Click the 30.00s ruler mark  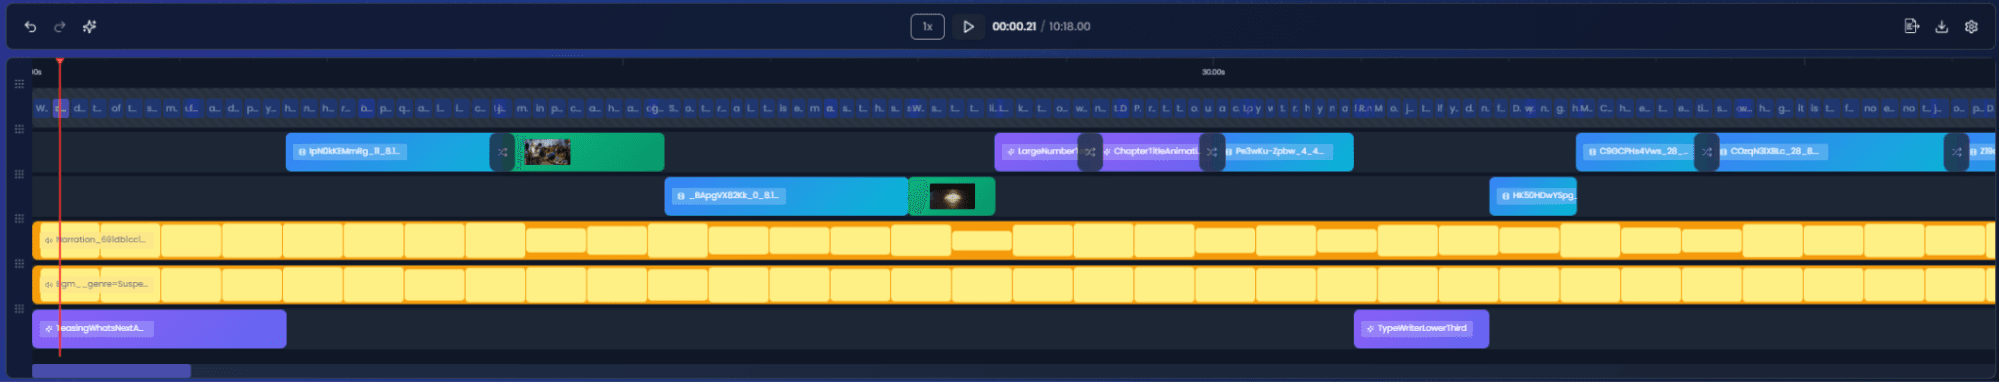1213,72
